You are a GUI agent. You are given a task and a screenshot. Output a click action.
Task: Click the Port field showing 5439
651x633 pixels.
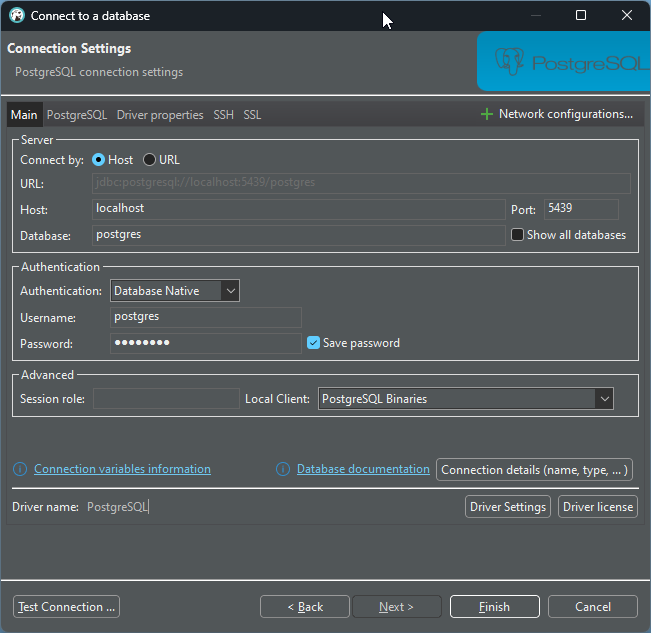(x=581, y=209)
